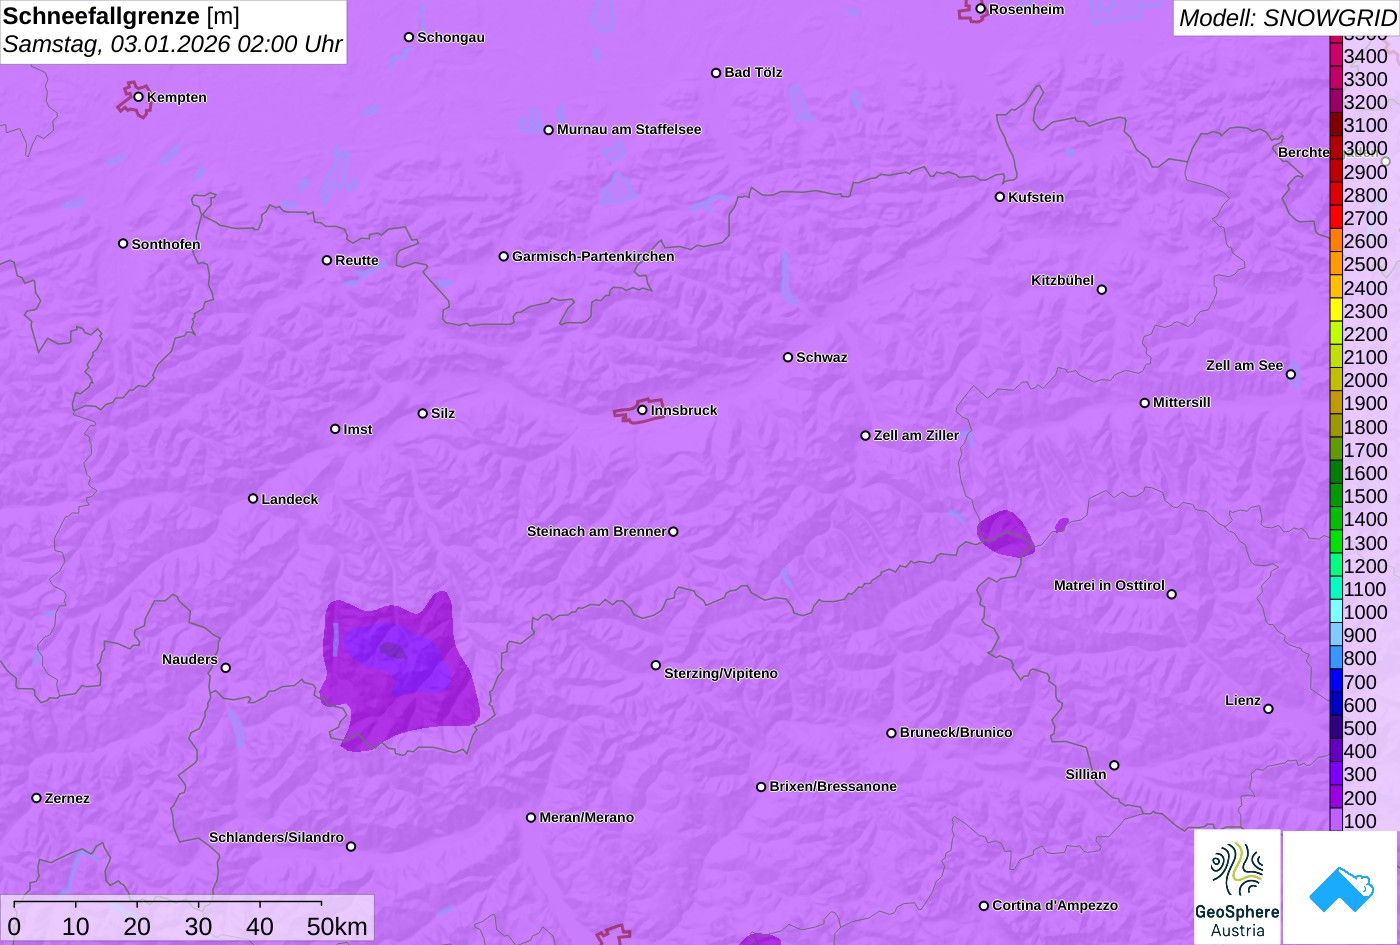Select the Reutte location dot

pos(327,260)
